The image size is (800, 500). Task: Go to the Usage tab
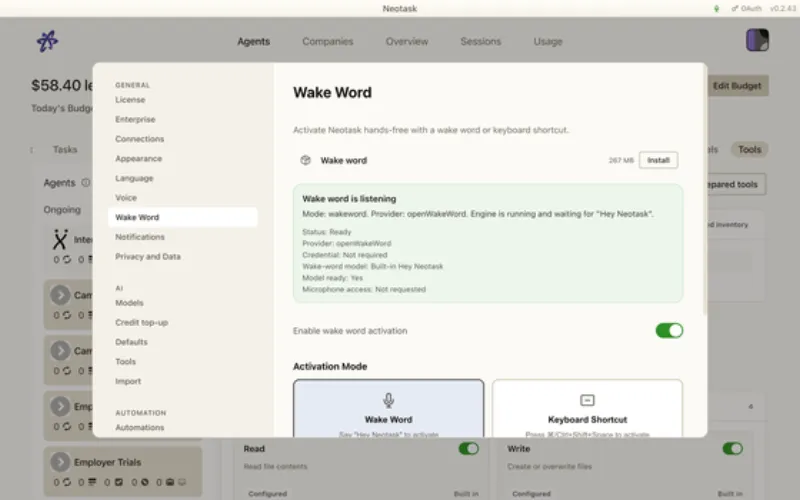point(548,41)
